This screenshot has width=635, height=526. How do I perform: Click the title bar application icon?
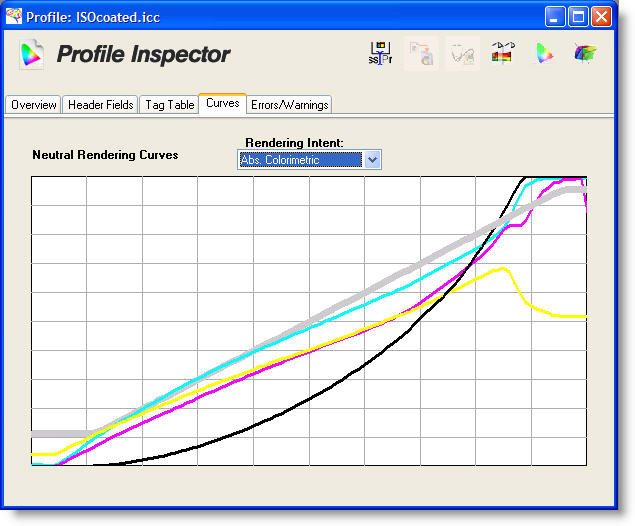click(14, 17)
